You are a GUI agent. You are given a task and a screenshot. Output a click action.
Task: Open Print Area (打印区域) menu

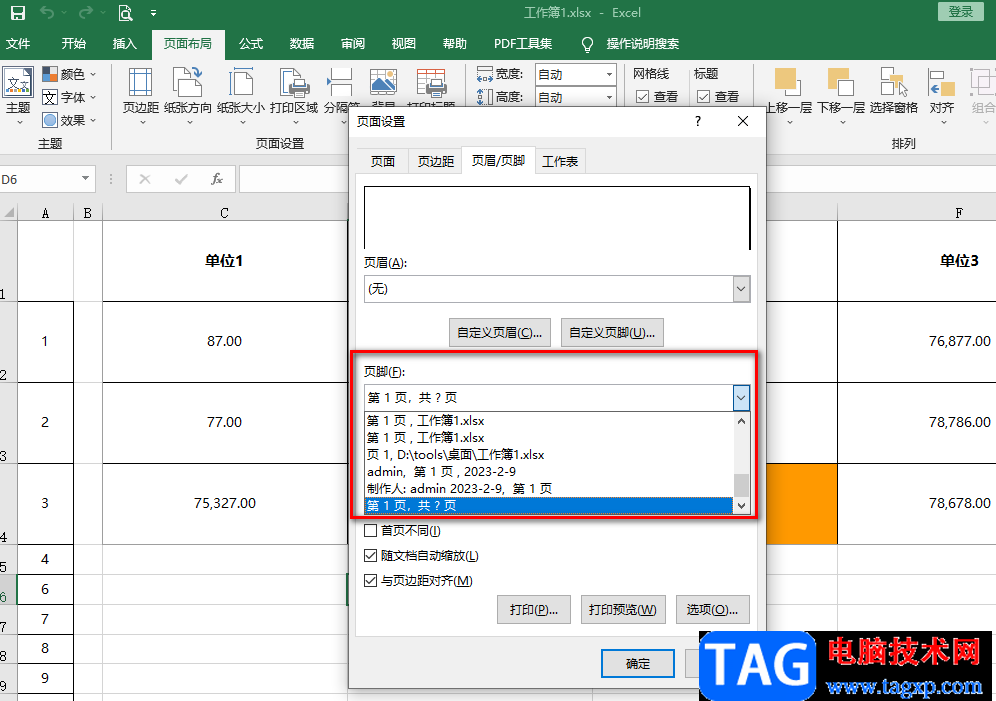(294, 96)
